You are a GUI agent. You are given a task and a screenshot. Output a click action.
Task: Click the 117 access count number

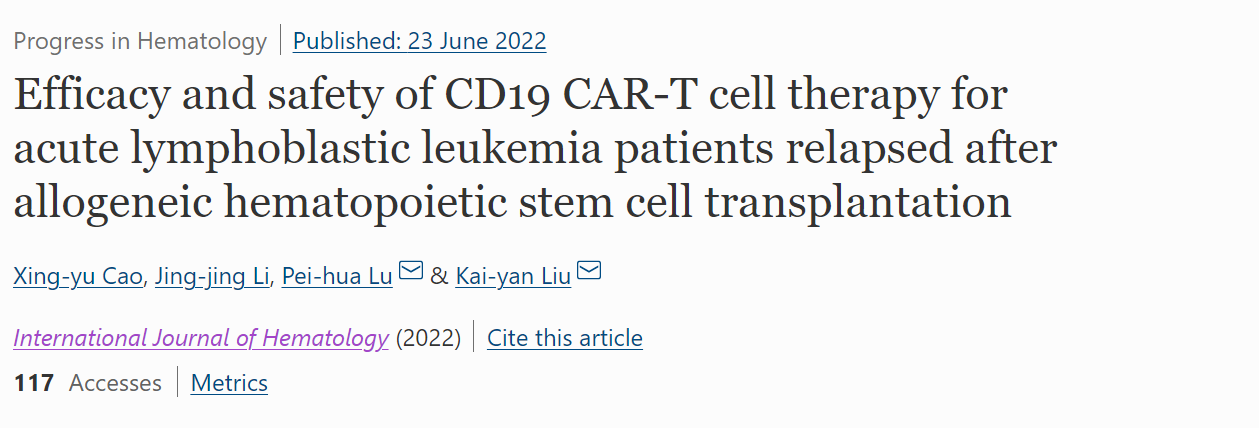(34, 383)
